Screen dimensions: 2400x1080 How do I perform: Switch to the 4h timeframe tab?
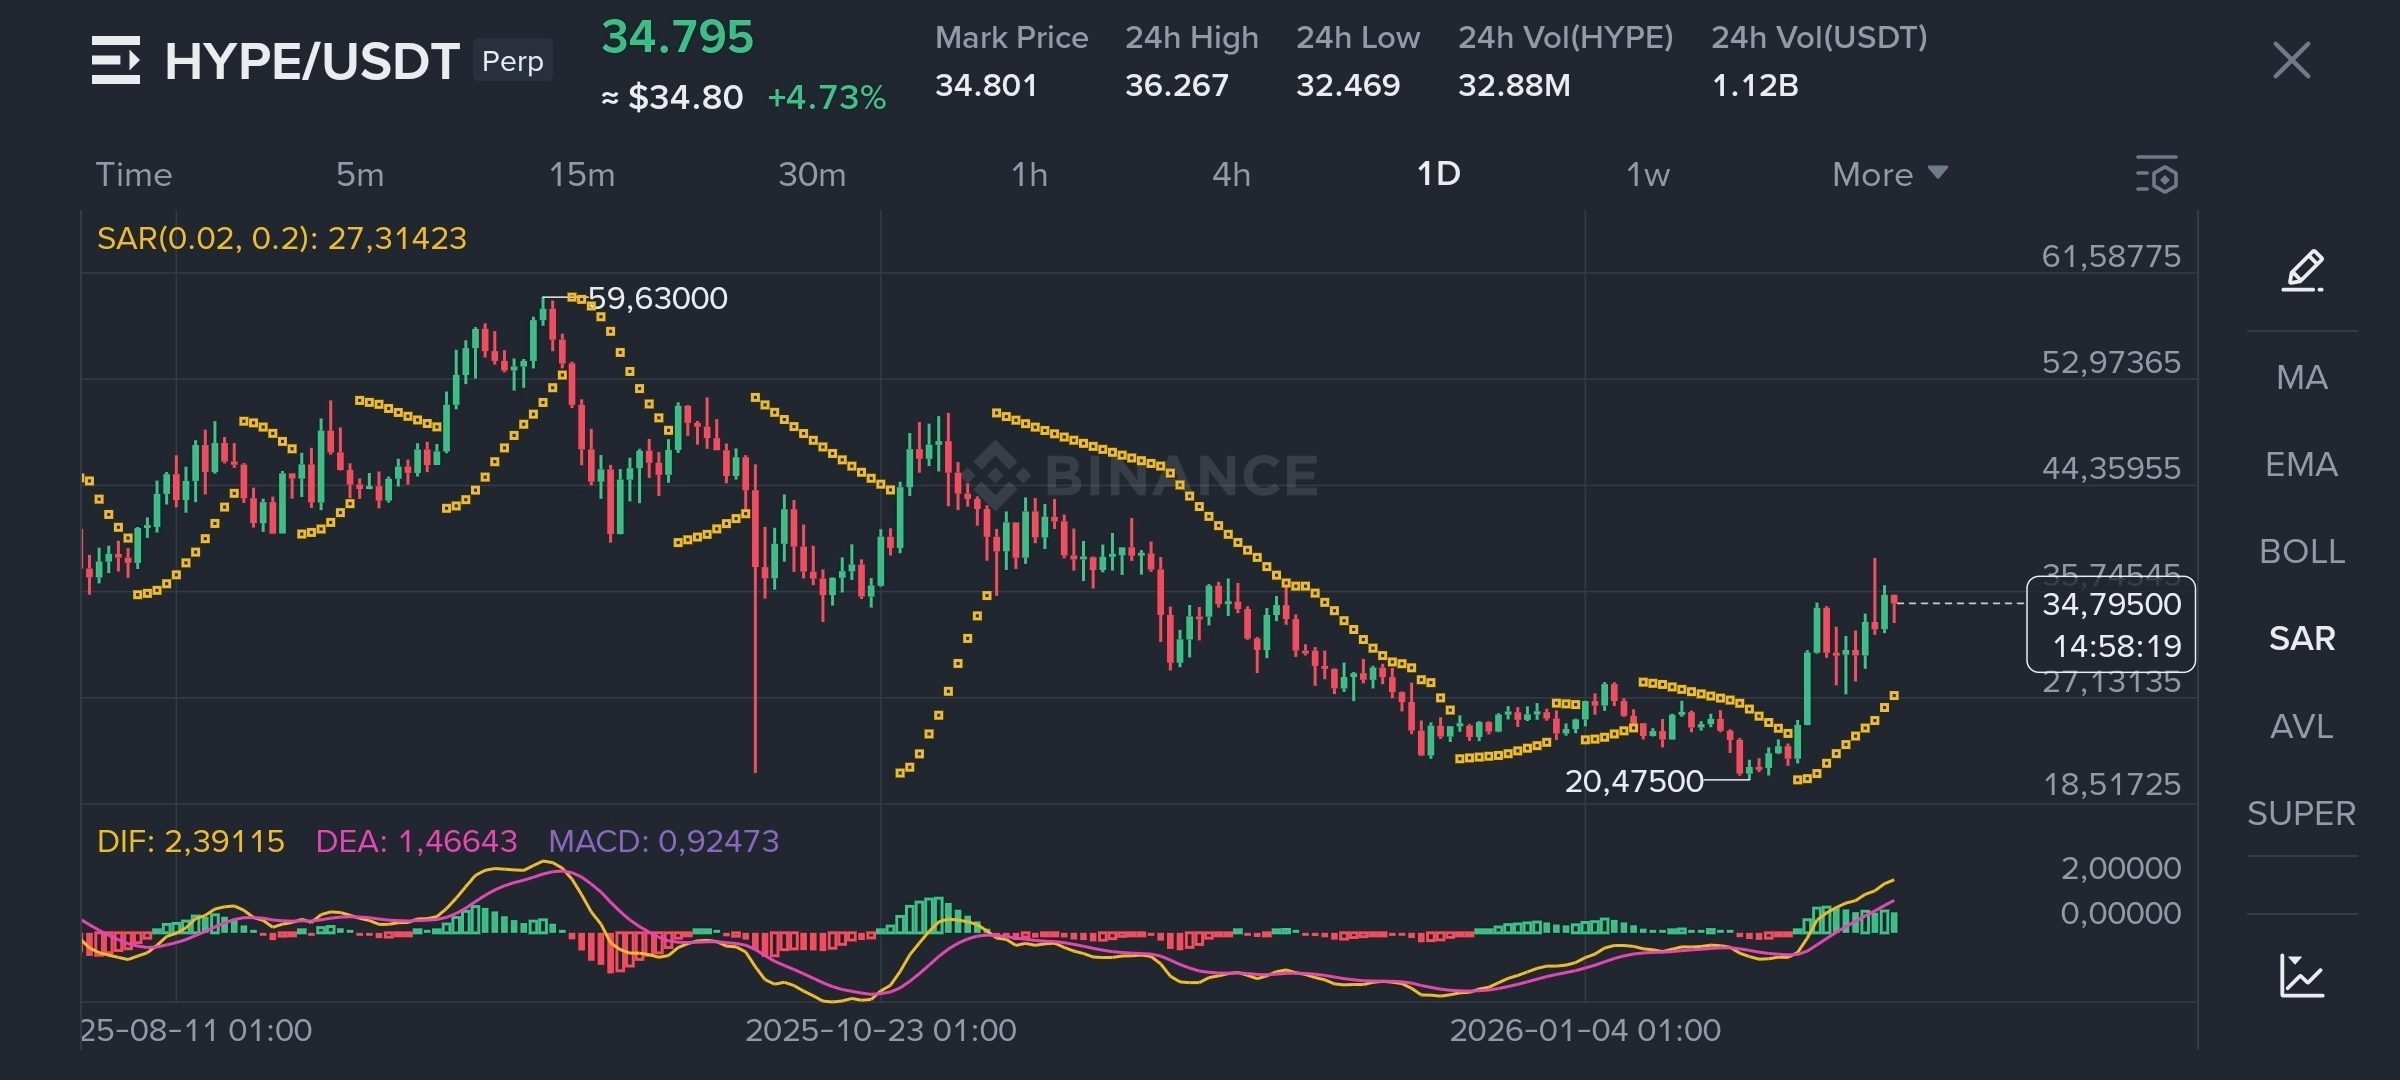click(1231, 175)
